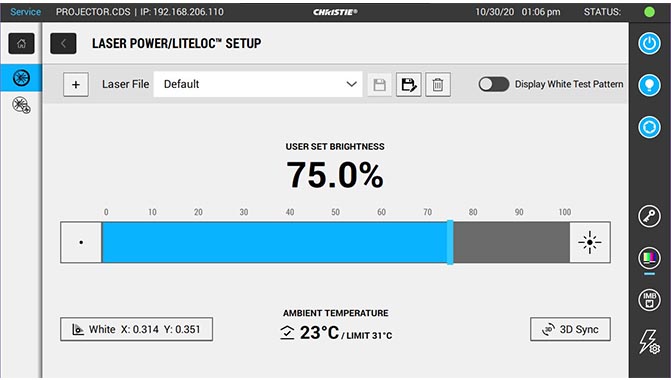Click the projector power icon

[649, 43]
